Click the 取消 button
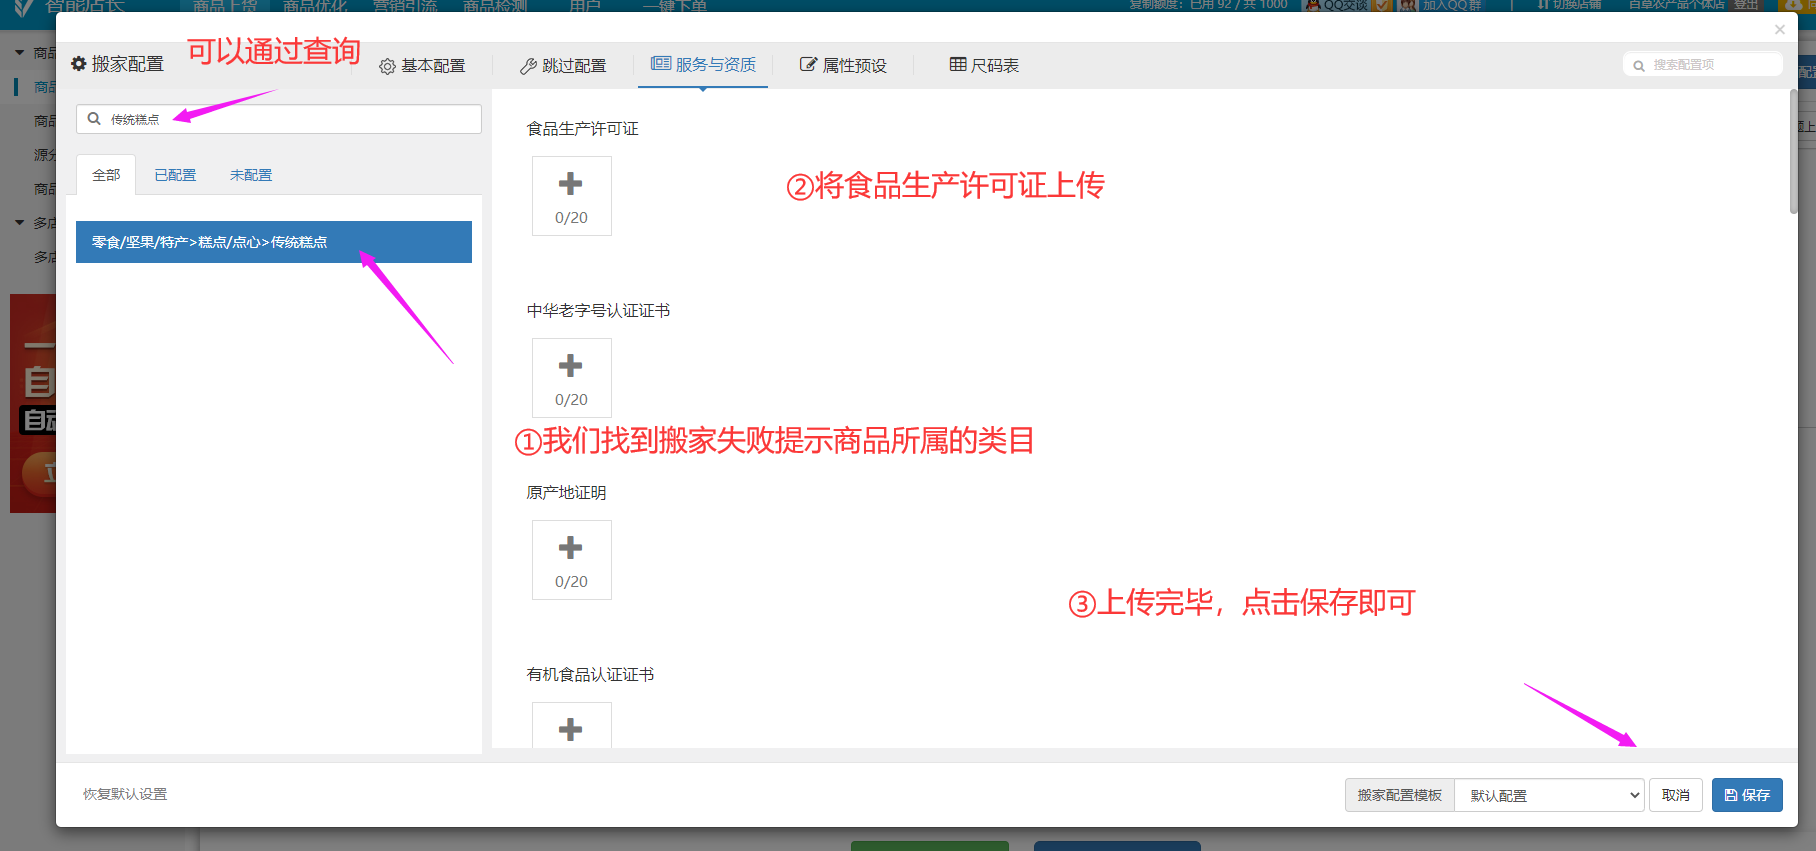The image size is (1816, 851). 1675,795
